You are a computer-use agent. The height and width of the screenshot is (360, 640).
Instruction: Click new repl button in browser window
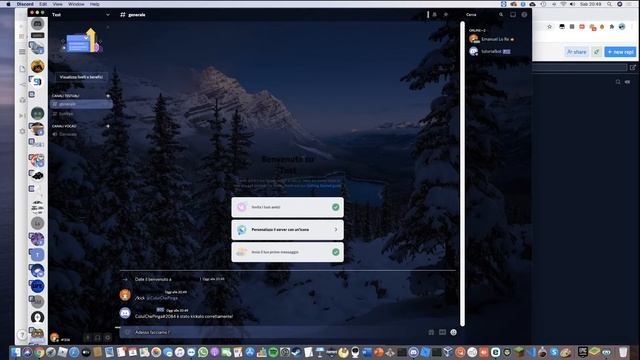(620, 52)
